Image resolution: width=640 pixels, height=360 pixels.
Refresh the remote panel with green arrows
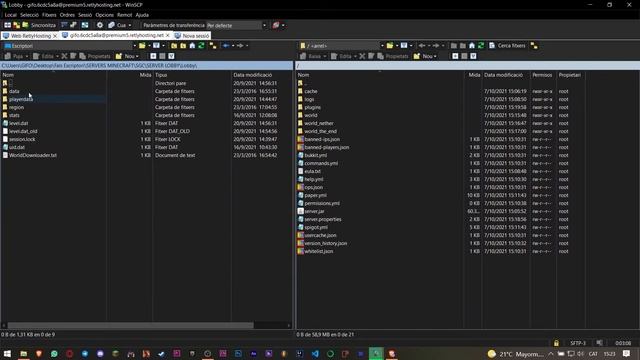(481, 46)
